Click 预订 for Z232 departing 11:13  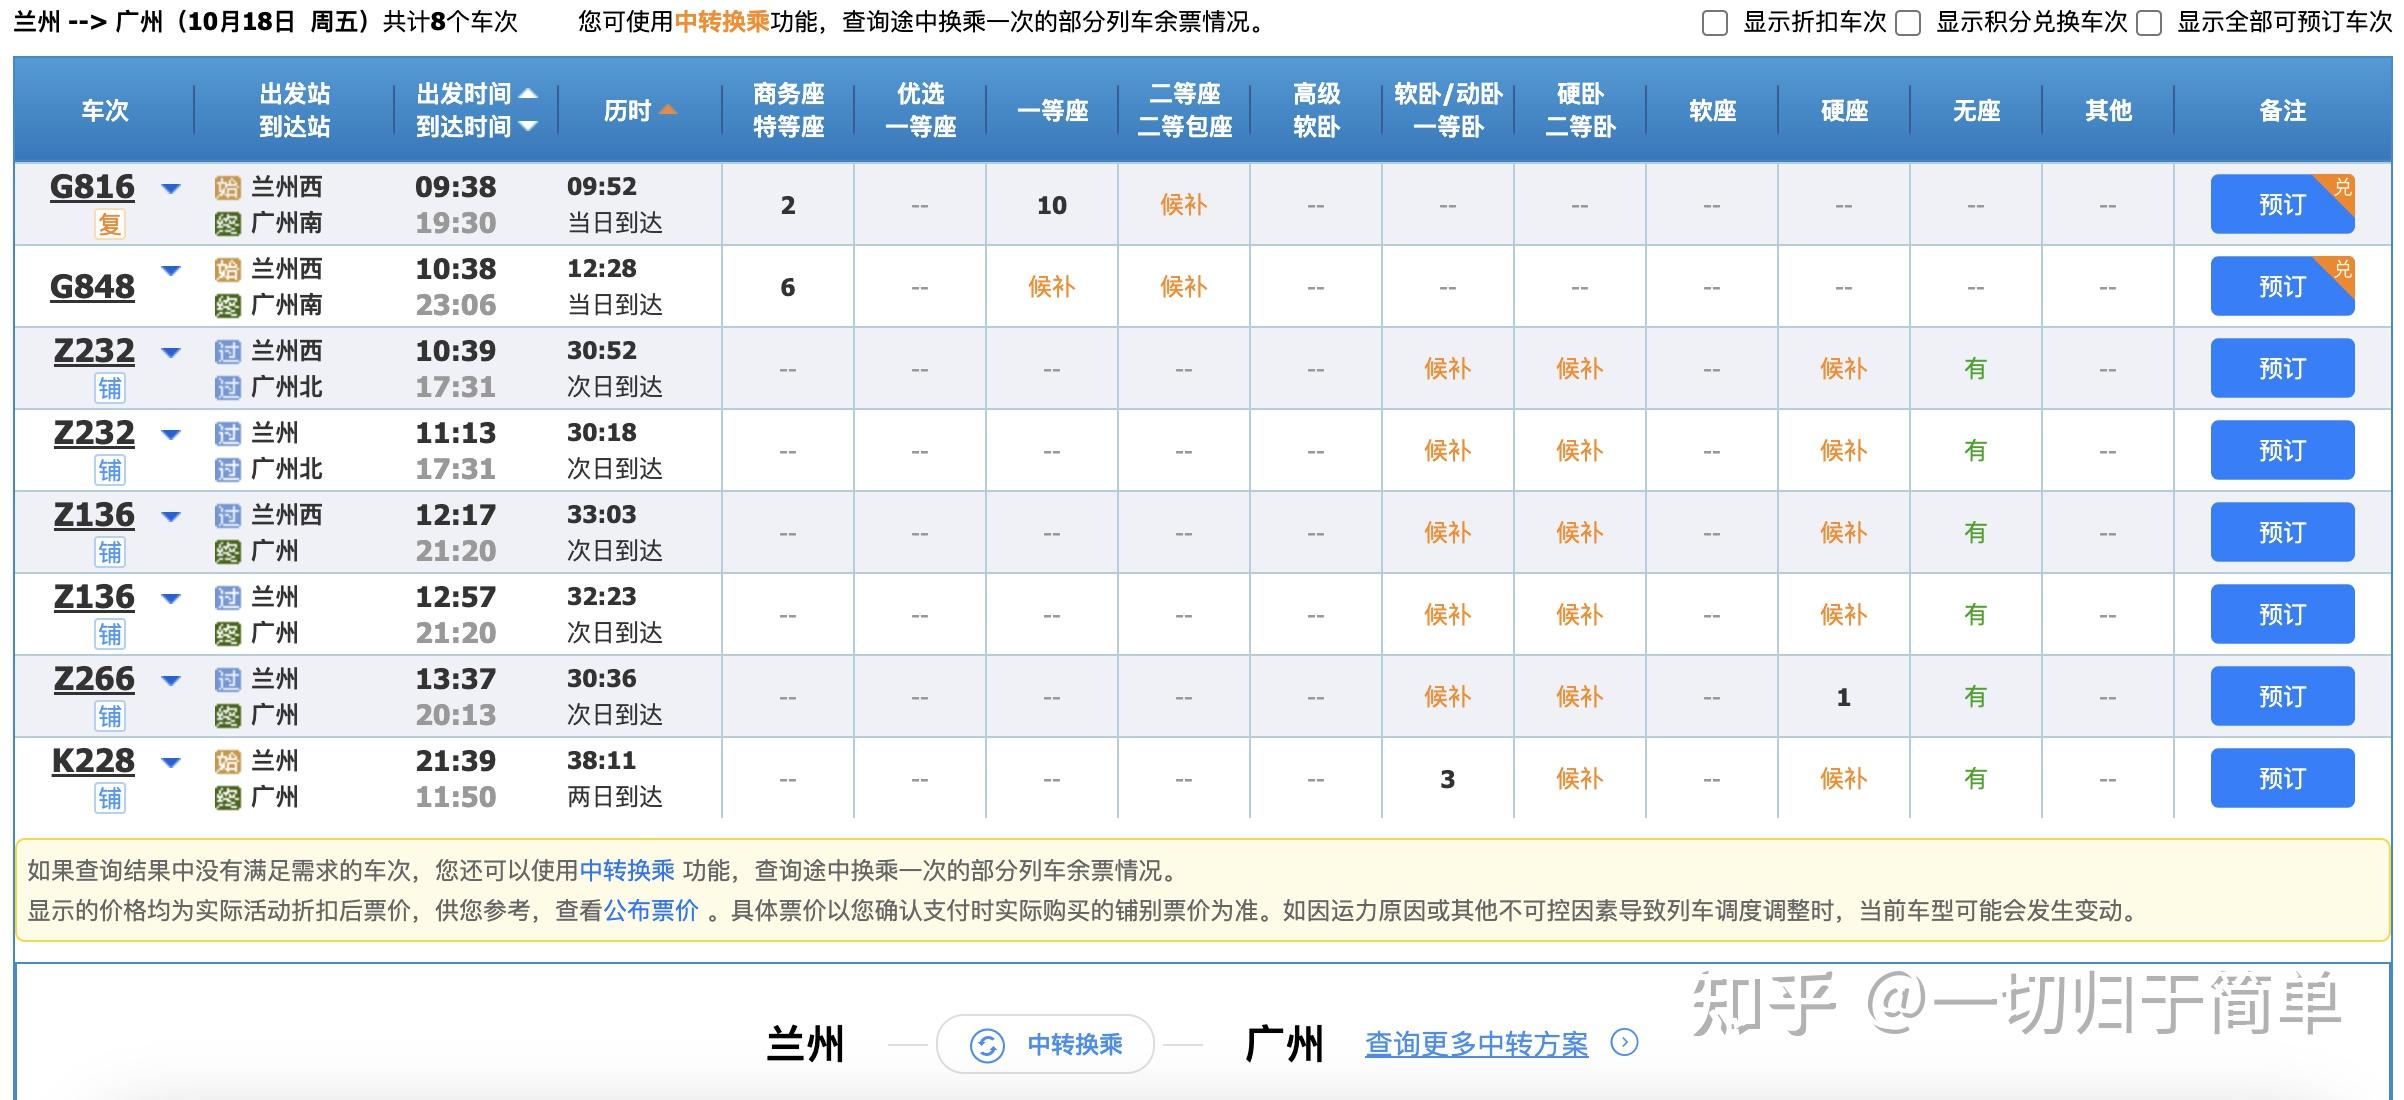coord(2282,450)
